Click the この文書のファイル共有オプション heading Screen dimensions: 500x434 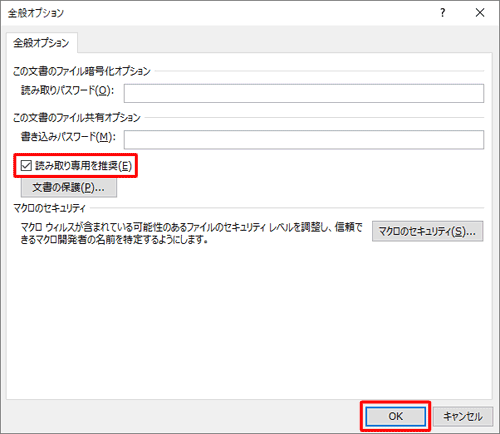[x=77, y=117]
